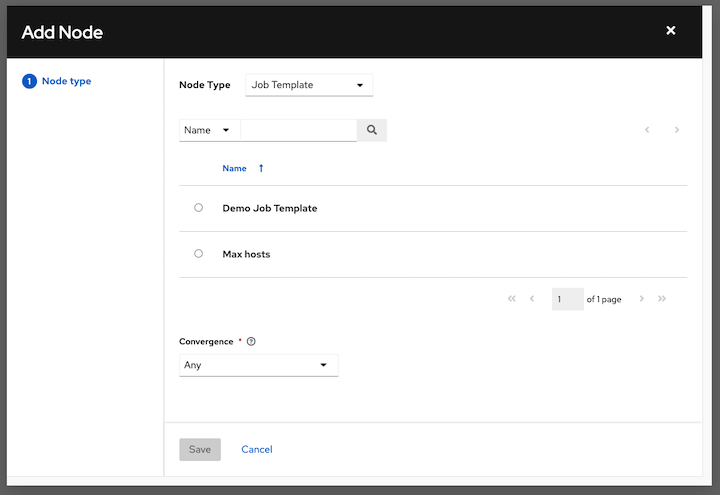Close the Add Node dialog with X
This screenshot has width=720, height=495.
tap(671, 31)
